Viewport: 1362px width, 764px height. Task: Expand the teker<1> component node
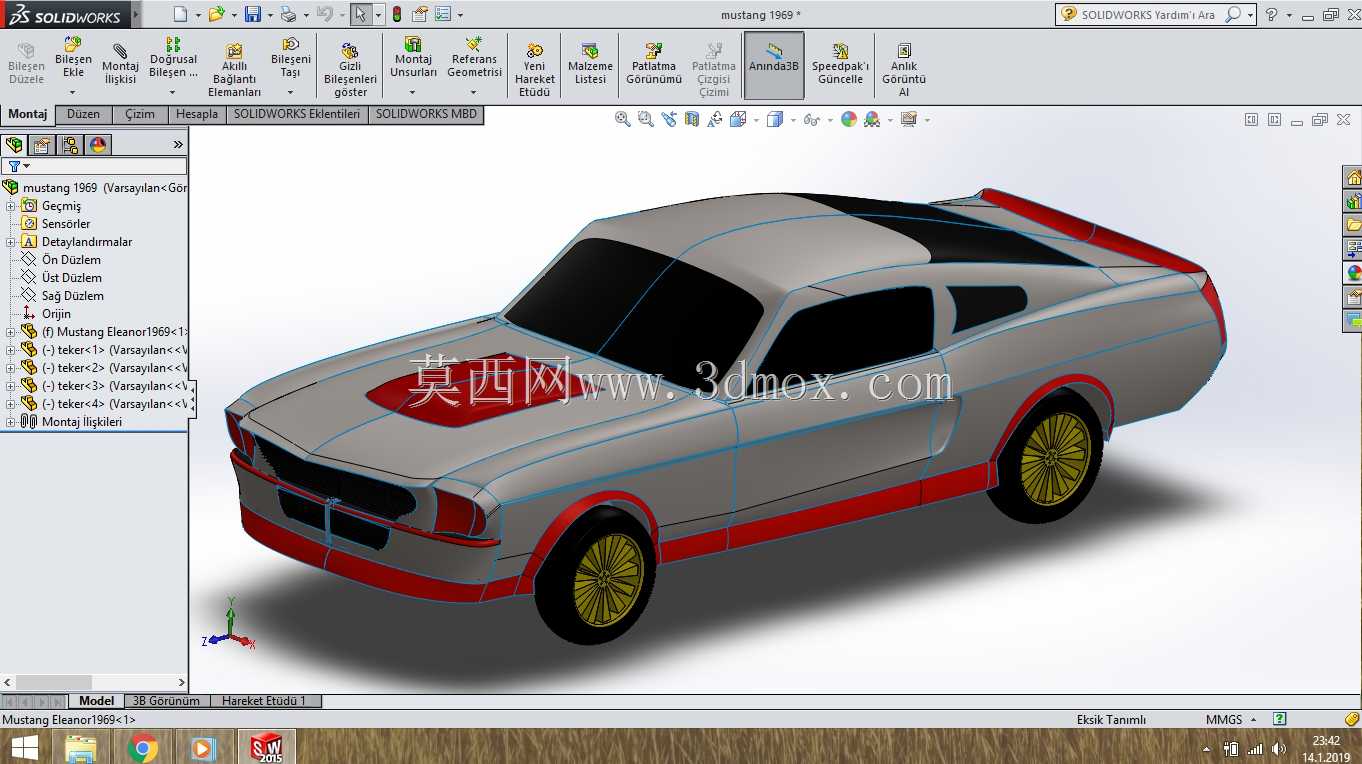click(x=11, y=350)
